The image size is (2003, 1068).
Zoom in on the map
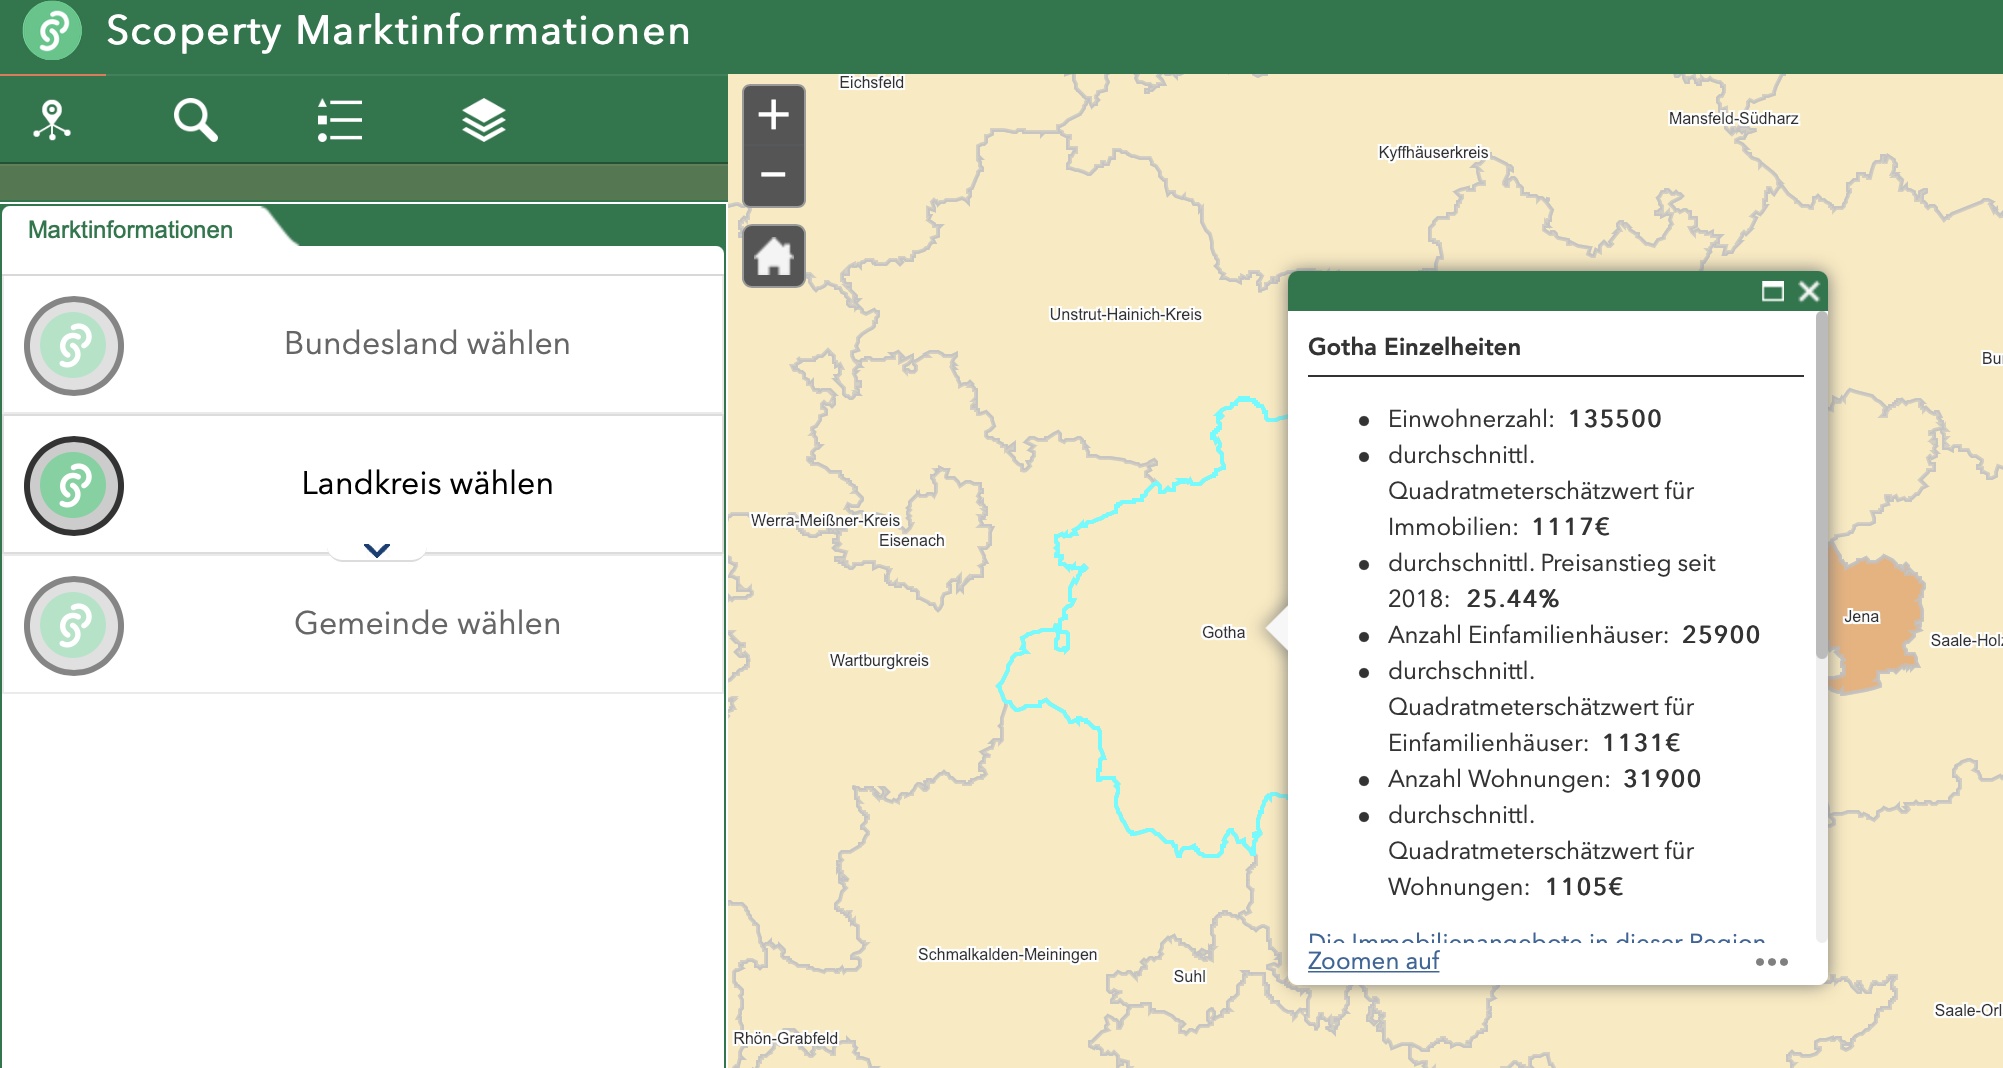pos(773,115)
